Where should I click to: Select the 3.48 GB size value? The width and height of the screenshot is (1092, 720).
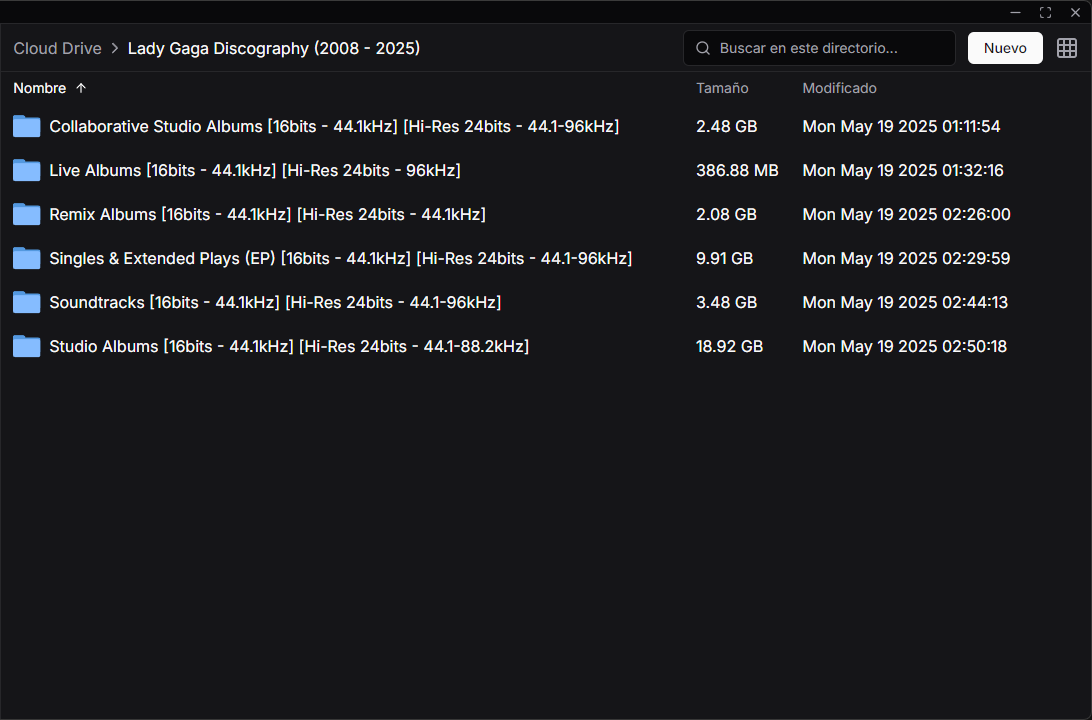pyautogui.click(x=726, y=302)
